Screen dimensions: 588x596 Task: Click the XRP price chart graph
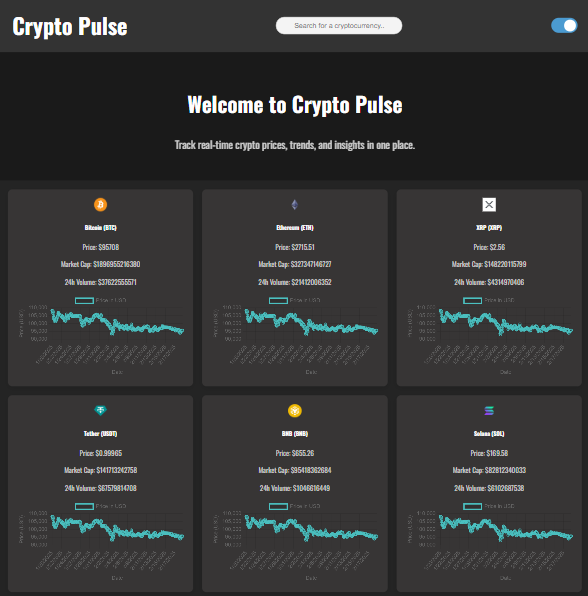pyautogui.click(x=506, y=323)
